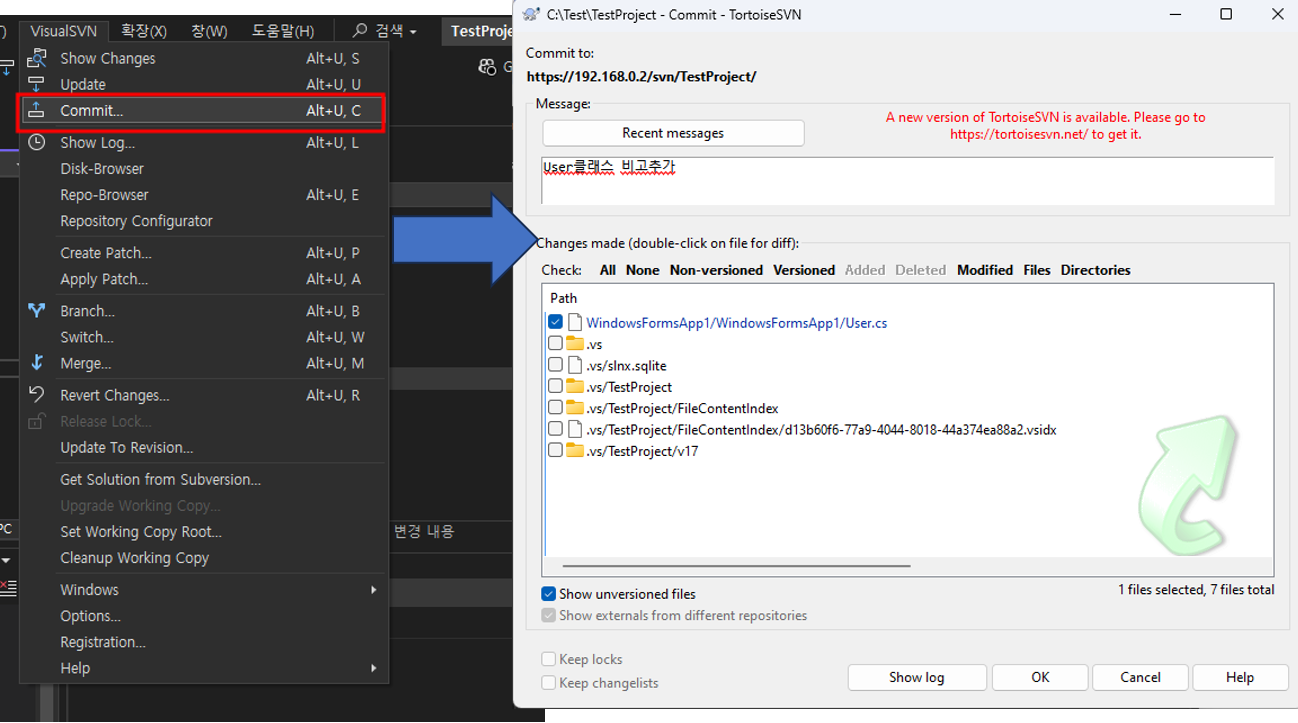Click the All check filter link
This screenshot has height=723, width=1298.
[608, 270]
